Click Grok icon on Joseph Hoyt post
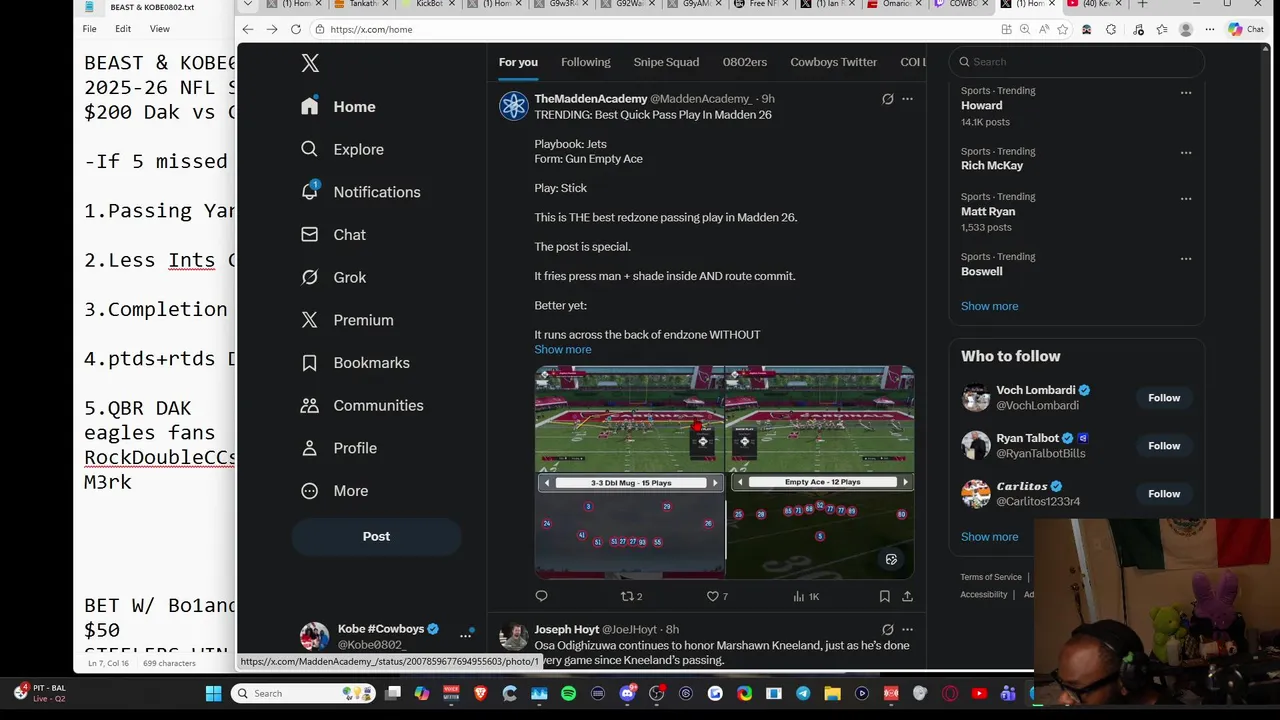 tap(887, 630)
